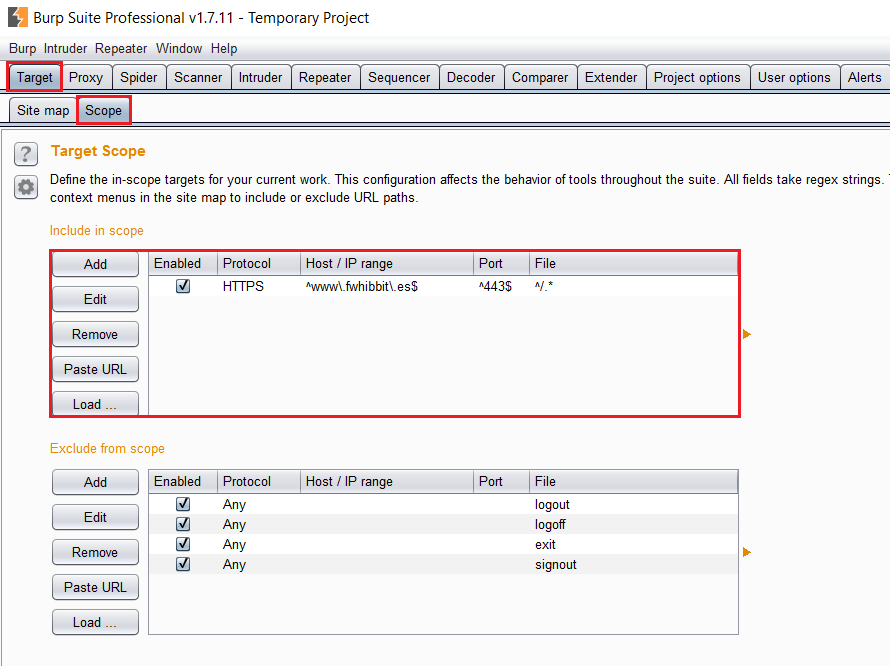Screen dimensions: 891x666
Task: Open the Site map sub-tab
Action: point(43,110)
